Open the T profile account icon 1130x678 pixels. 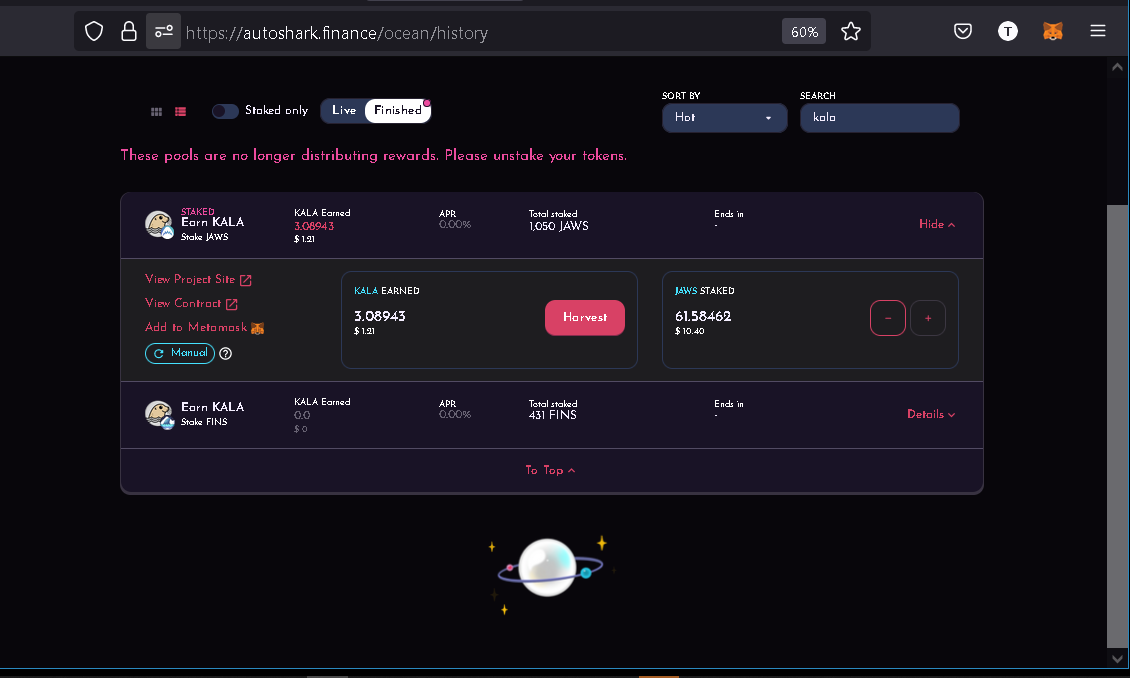tap(1007, 31)
